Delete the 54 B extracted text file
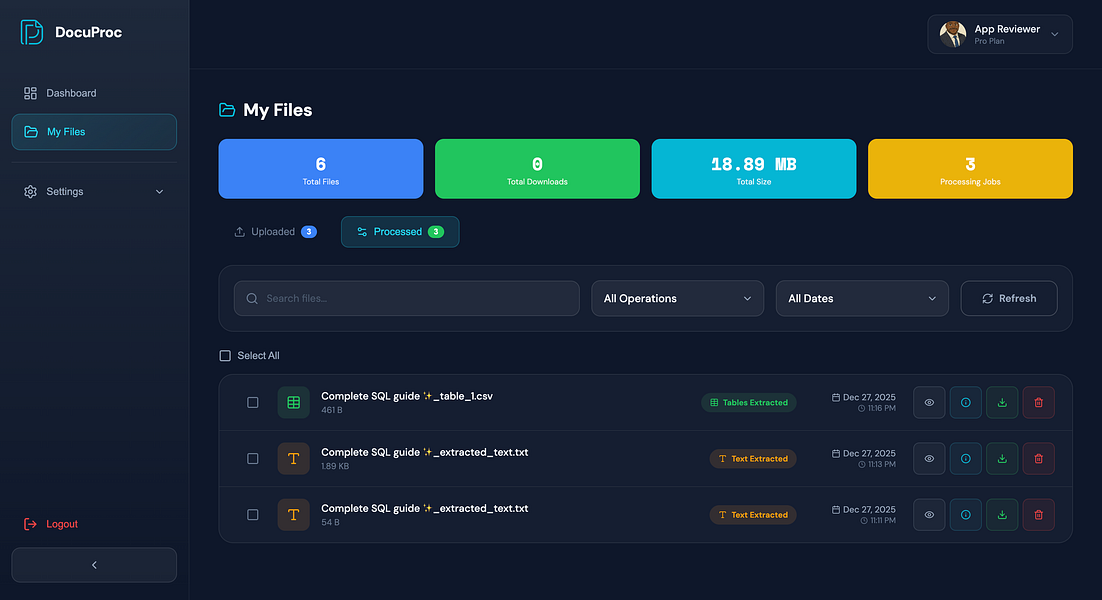This screenshot has width=1102, height=600. [x=1039, y=515]
